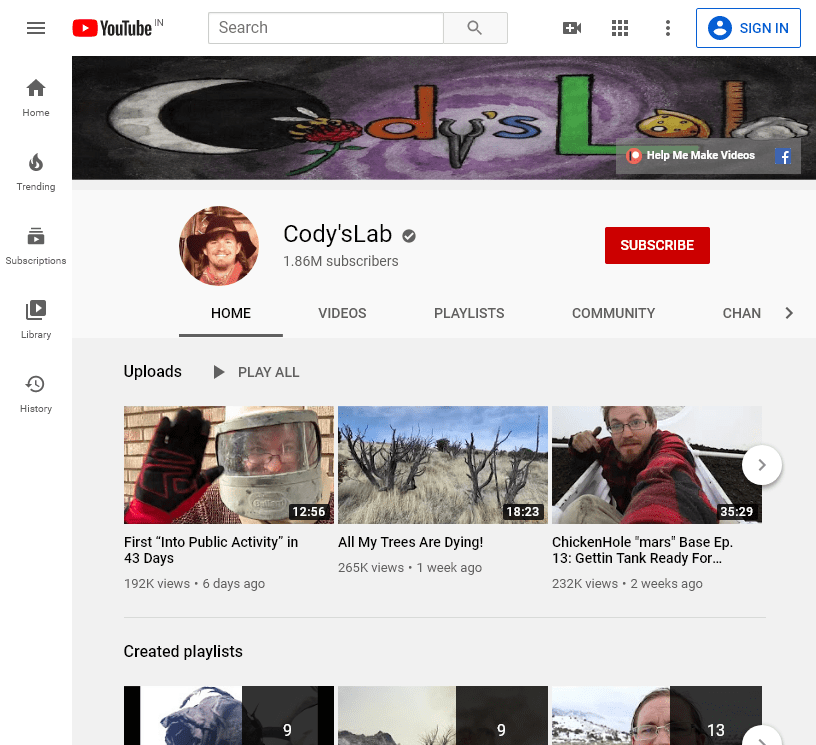Open title All My Trees Are Dying!
This screenshot has width=816, height=745.
point(411,542)
